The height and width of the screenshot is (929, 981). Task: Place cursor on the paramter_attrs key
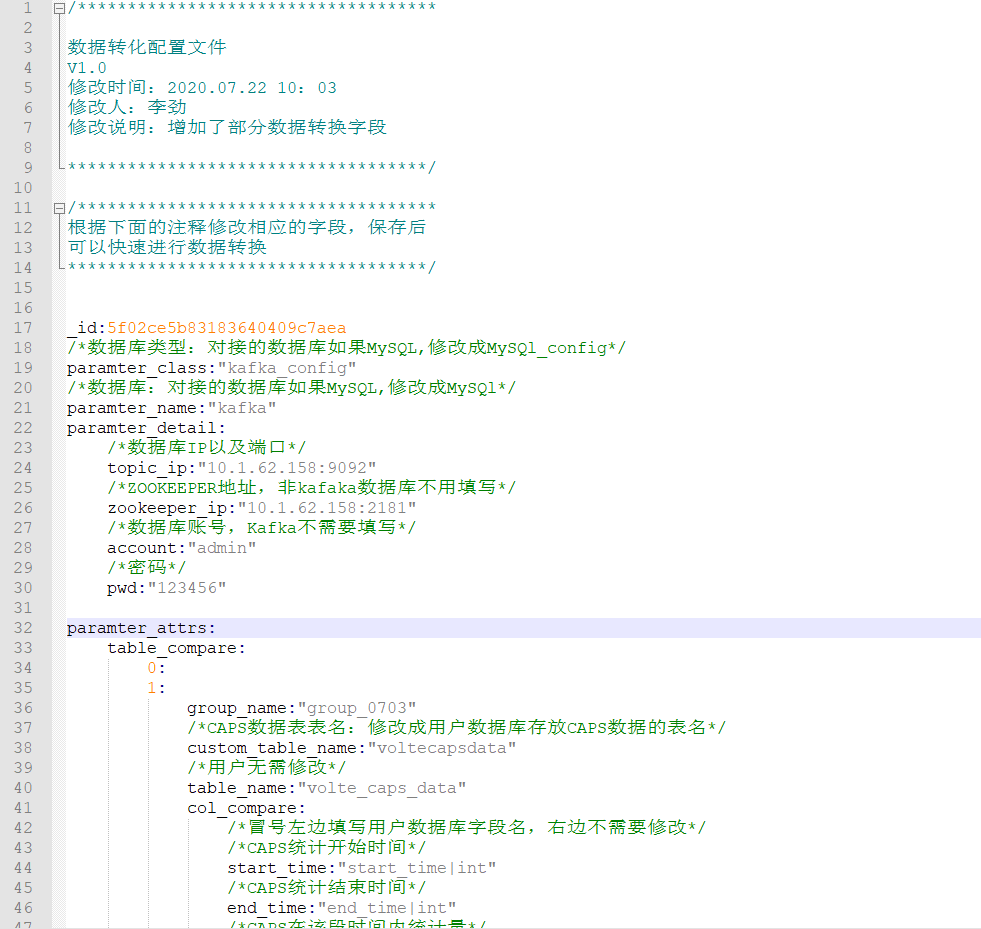tap(138, 628)
